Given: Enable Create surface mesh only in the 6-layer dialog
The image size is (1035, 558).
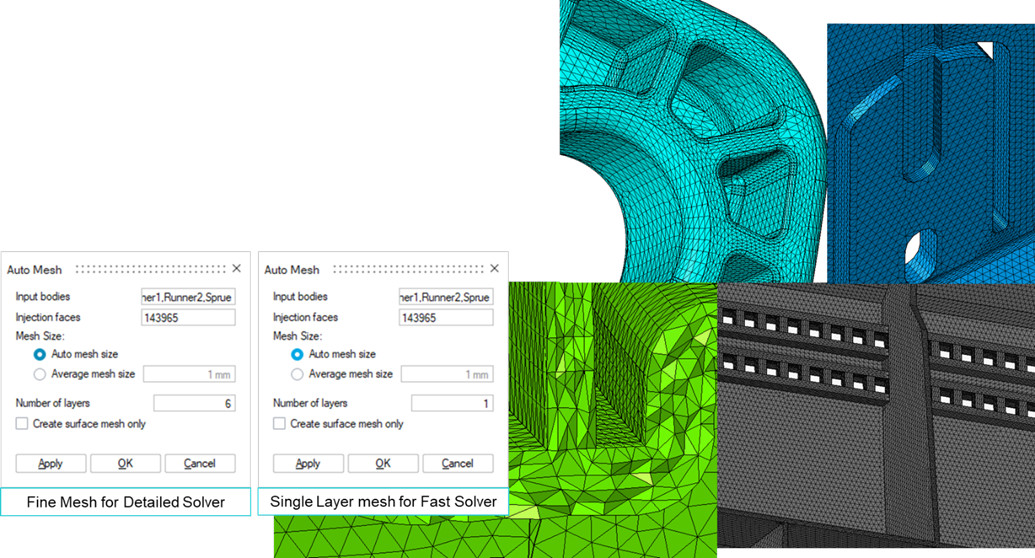Looking at the screenshot, I should (22, 424).
